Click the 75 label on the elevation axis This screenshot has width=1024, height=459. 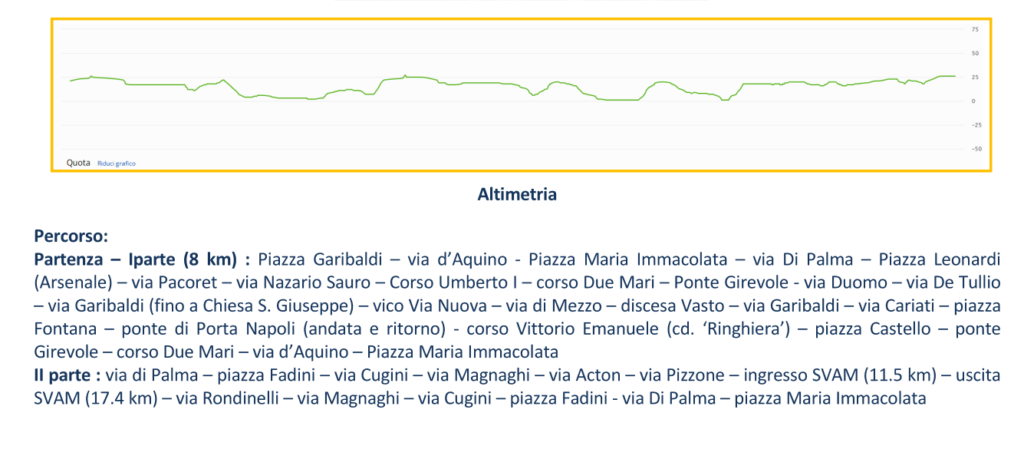point(974,30)
